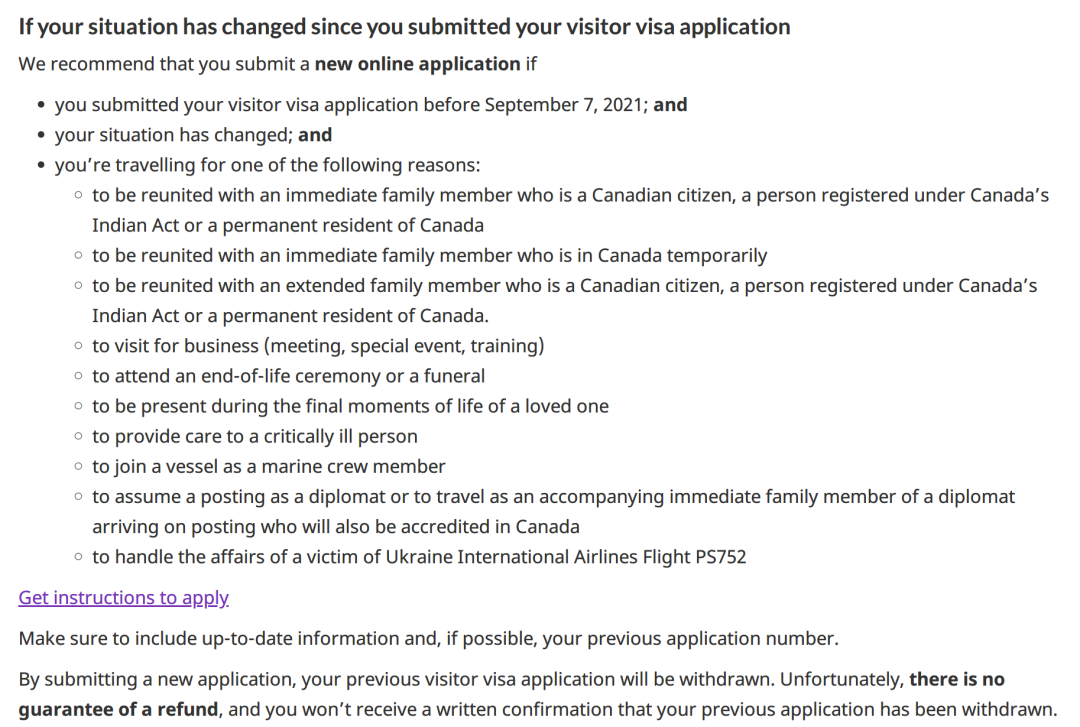Click the "immediate family member who is in Canada temporarily" item
The height and width of the screenshot is (727, 1080).
click(429, 256)
